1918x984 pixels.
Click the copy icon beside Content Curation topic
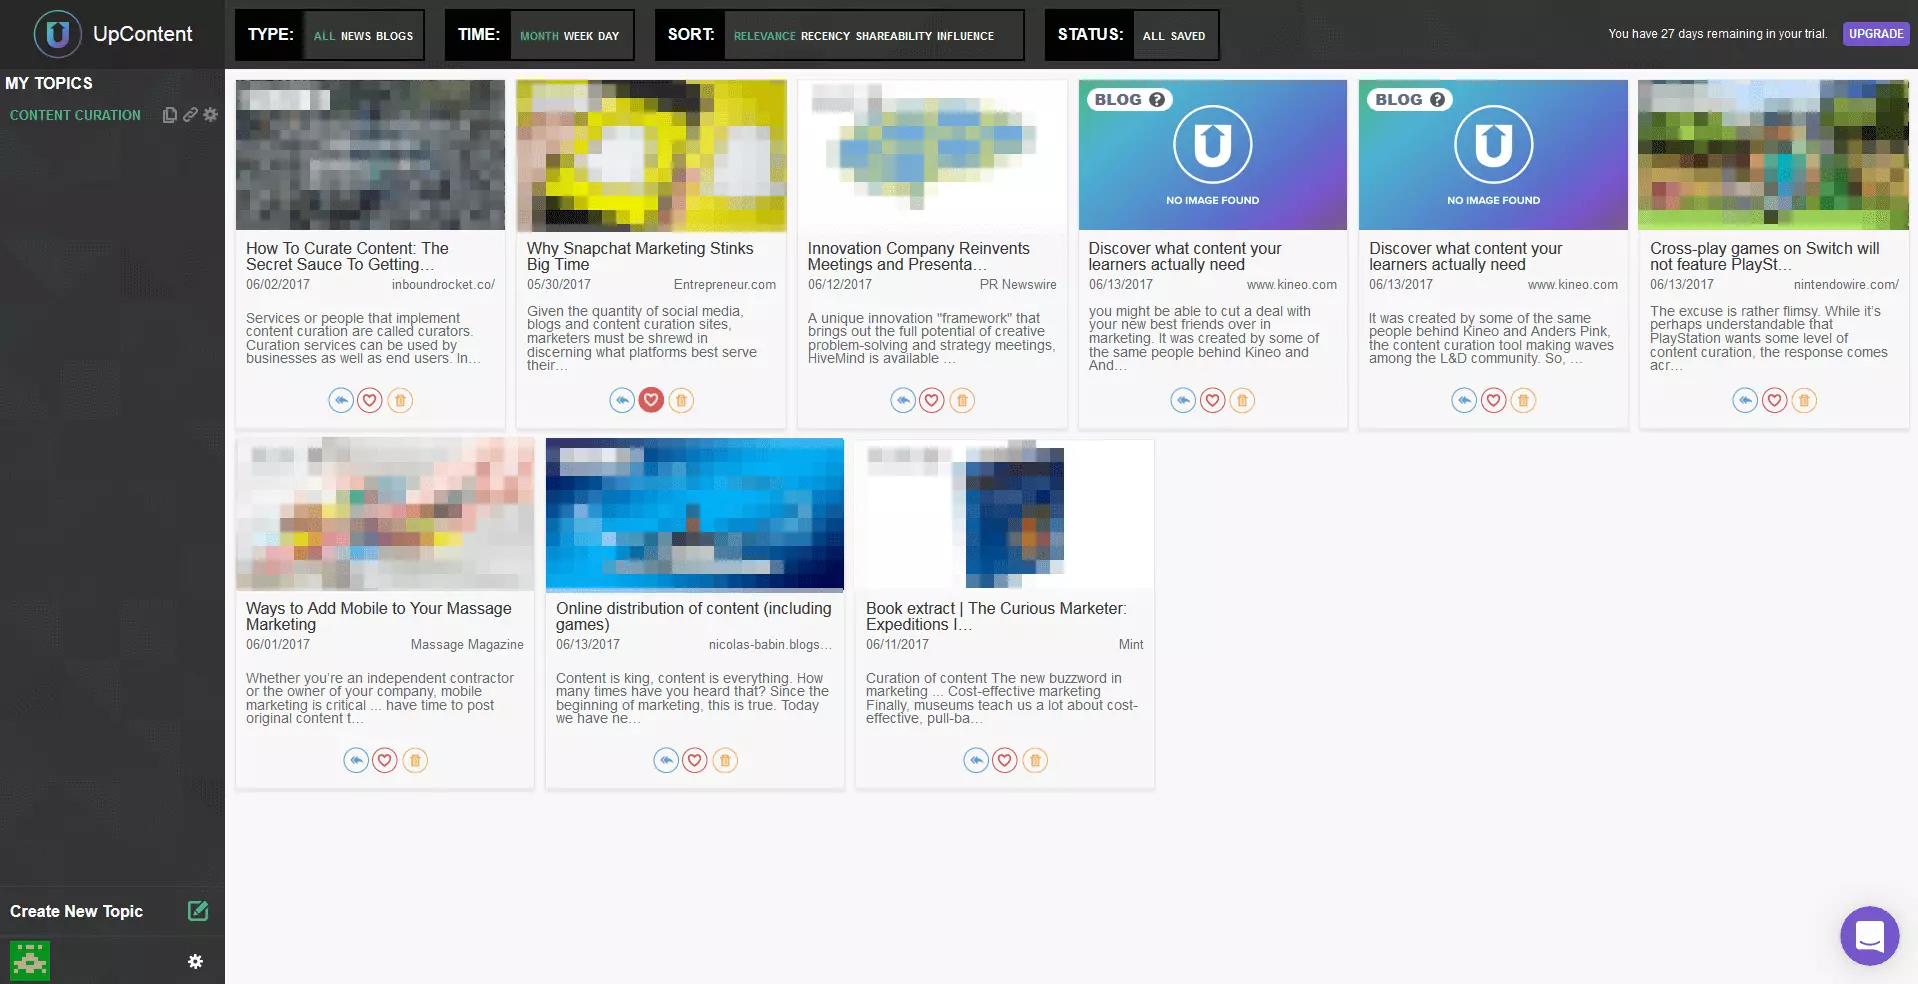click(x=169, y=115)
